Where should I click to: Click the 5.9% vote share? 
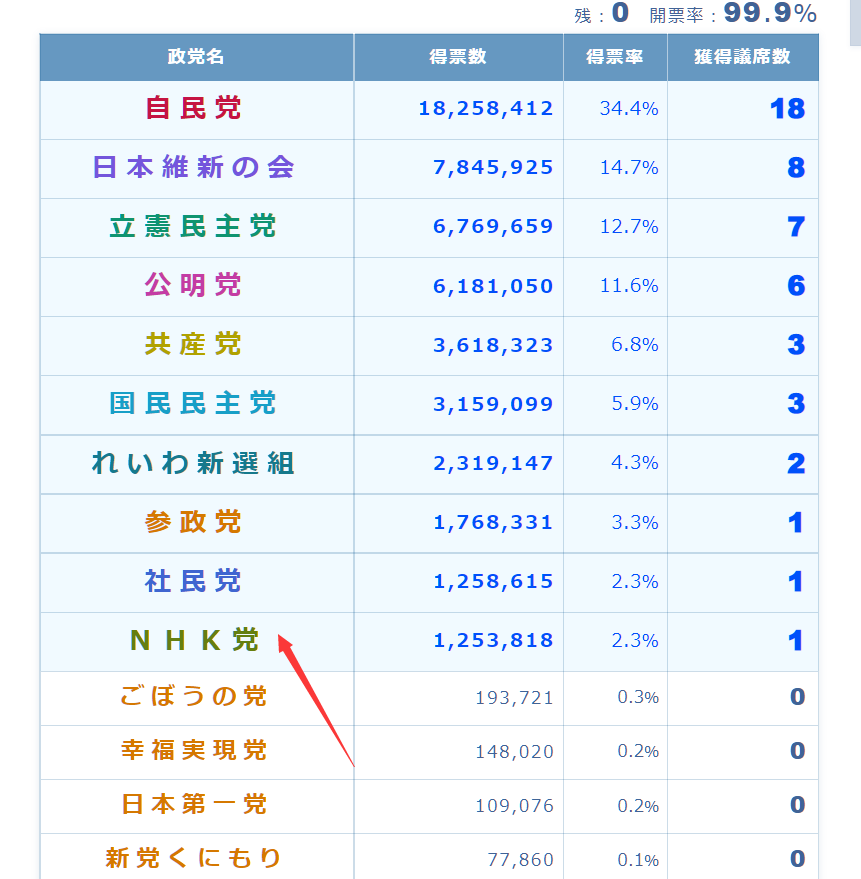pyautogui.click(x=635, y=404)
